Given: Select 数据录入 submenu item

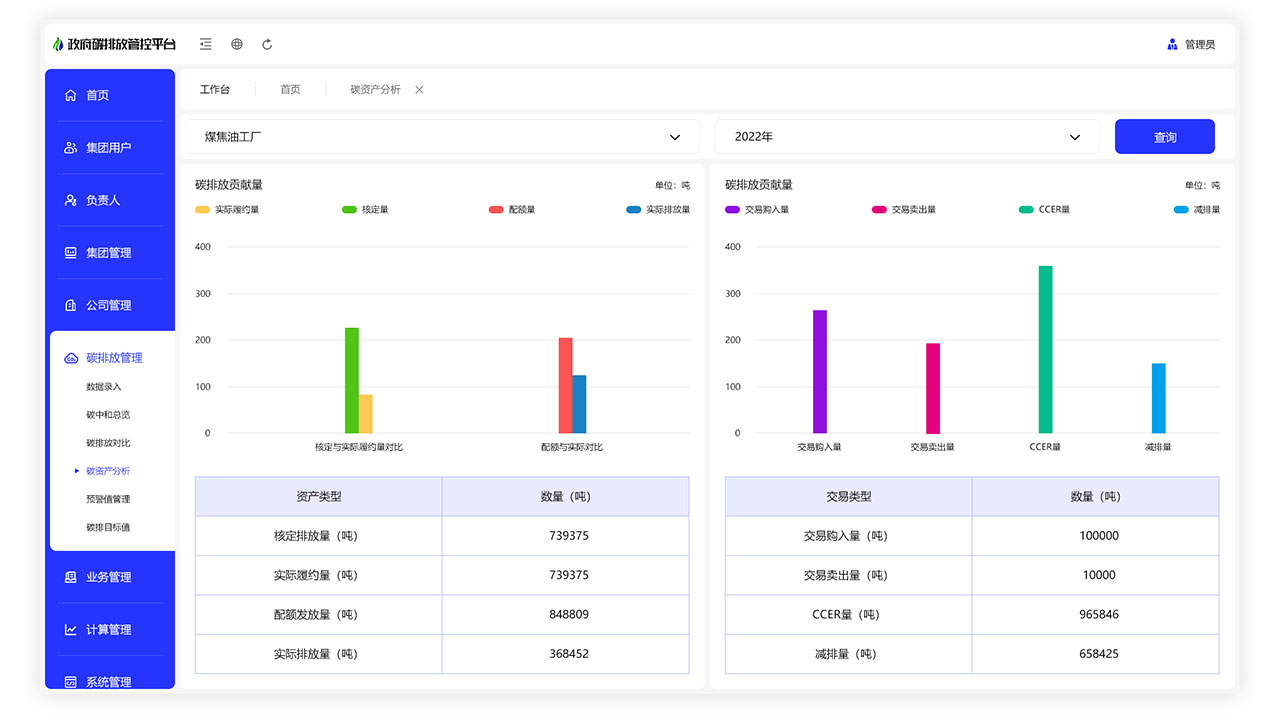Looking at the screenshot, I should pyautogui.click(x=103, y=386).
